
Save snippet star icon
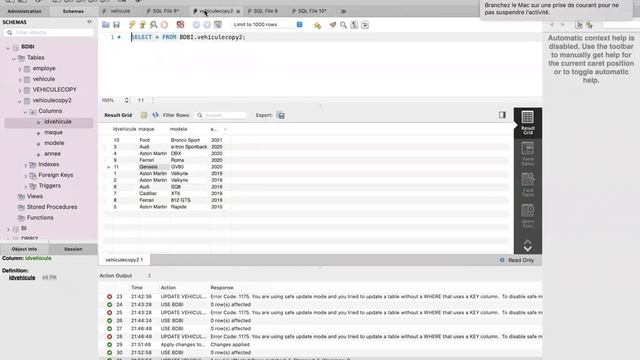[x=317, y=25]
